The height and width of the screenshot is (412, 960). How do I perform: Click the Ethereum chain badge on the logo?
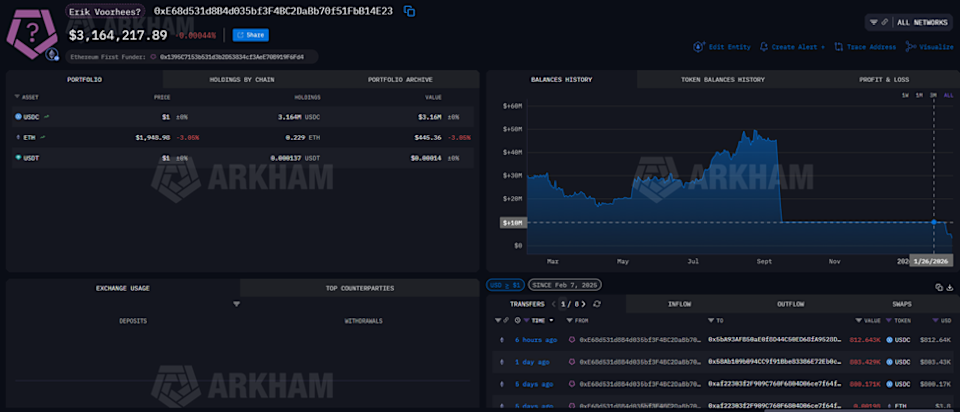click(x=52, y=55)
